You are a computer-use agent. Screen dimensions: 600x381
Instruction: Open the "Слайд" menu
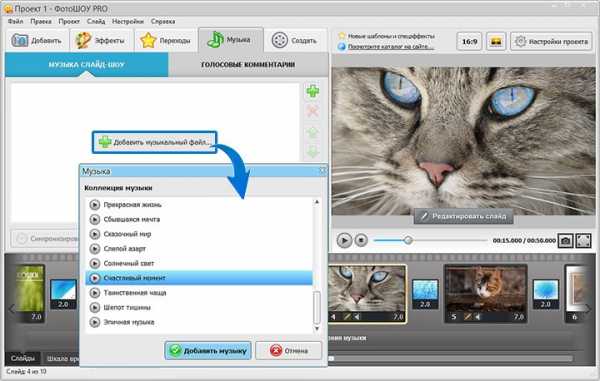tap(96, 21)
